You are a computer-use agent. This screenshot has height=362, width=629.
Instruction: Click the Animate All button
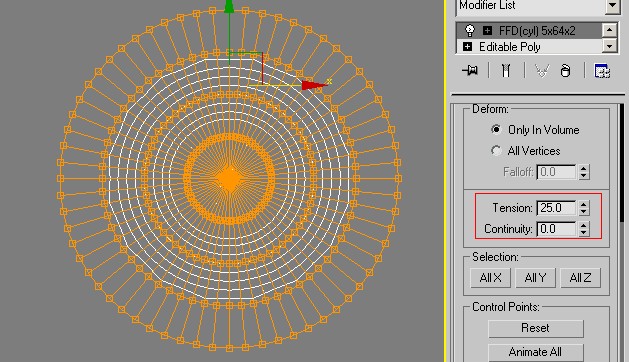pos(536,352)
